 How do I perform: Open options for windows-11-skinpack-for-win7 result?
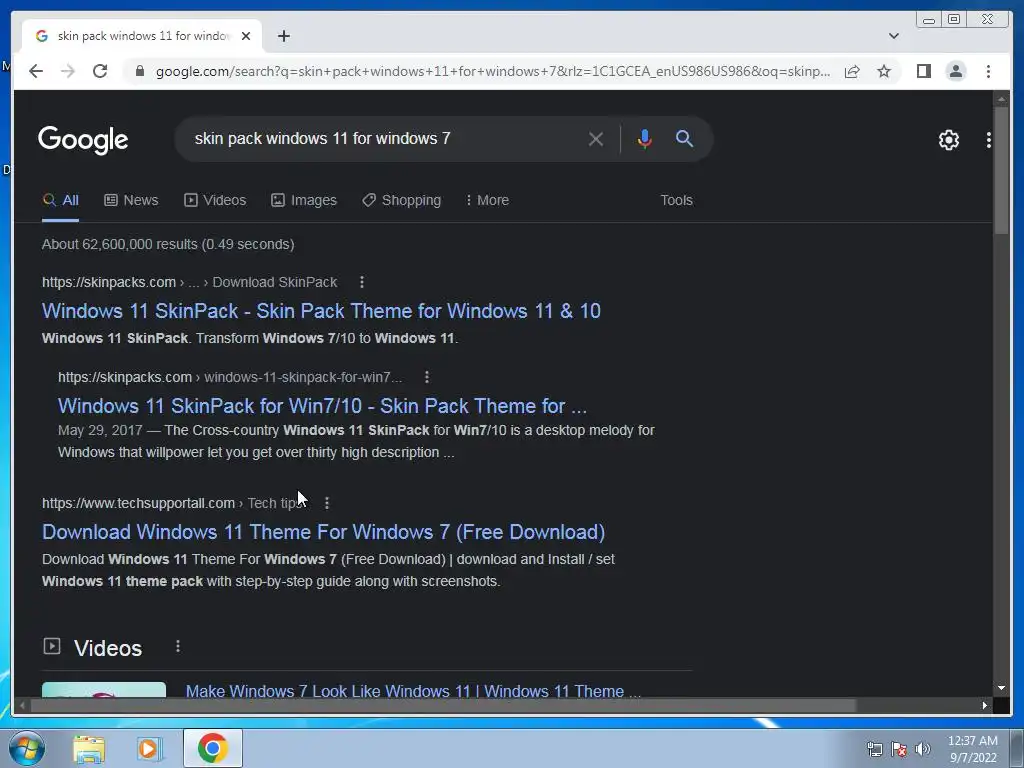click(x=426, y=377)
